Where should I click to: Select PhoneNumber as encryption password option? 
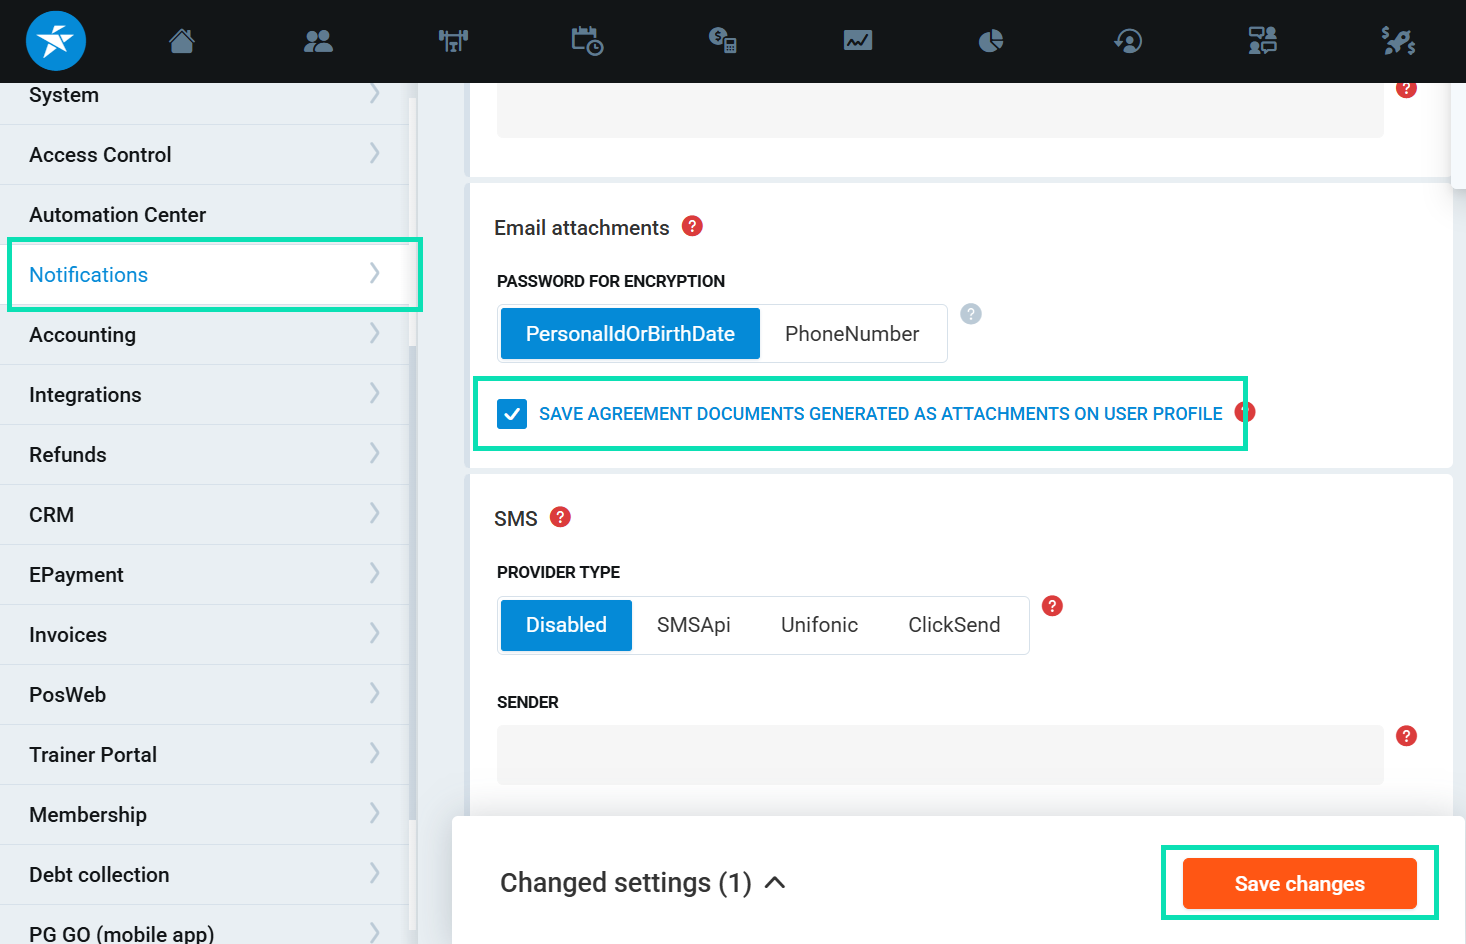(852, 334)
